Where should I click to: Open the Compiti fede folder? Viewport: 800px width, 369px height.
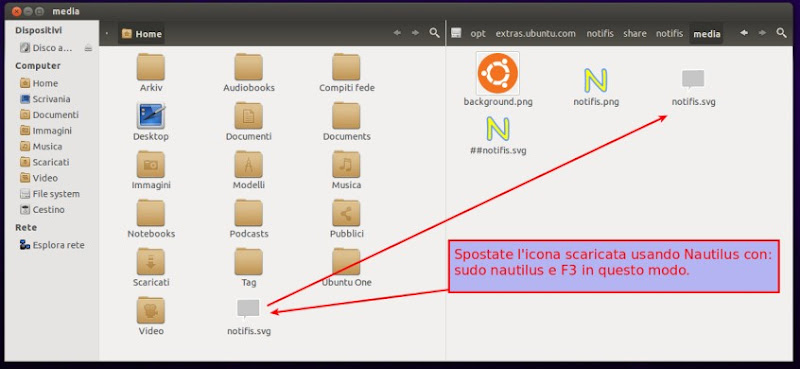pos(346,73)
